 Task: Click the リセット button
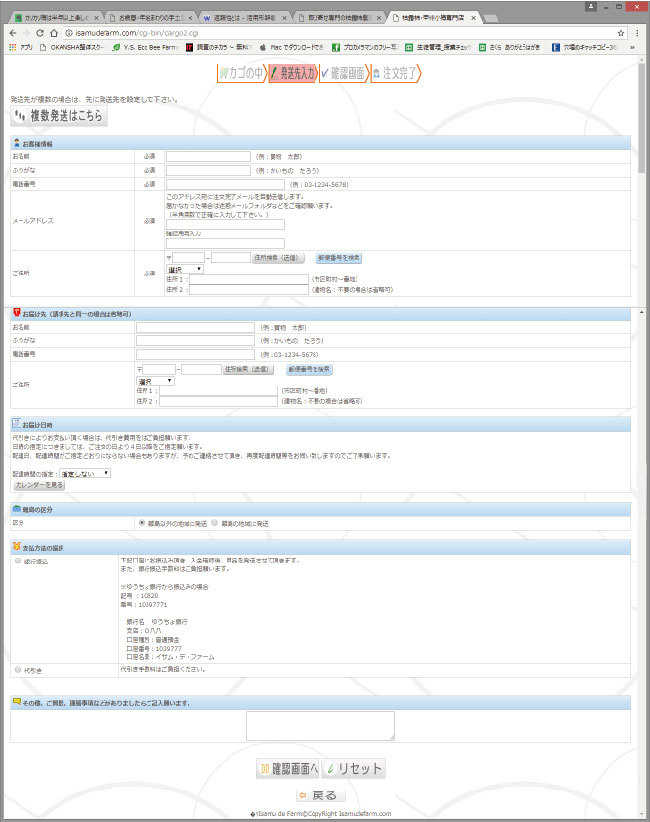pos(354,769)
